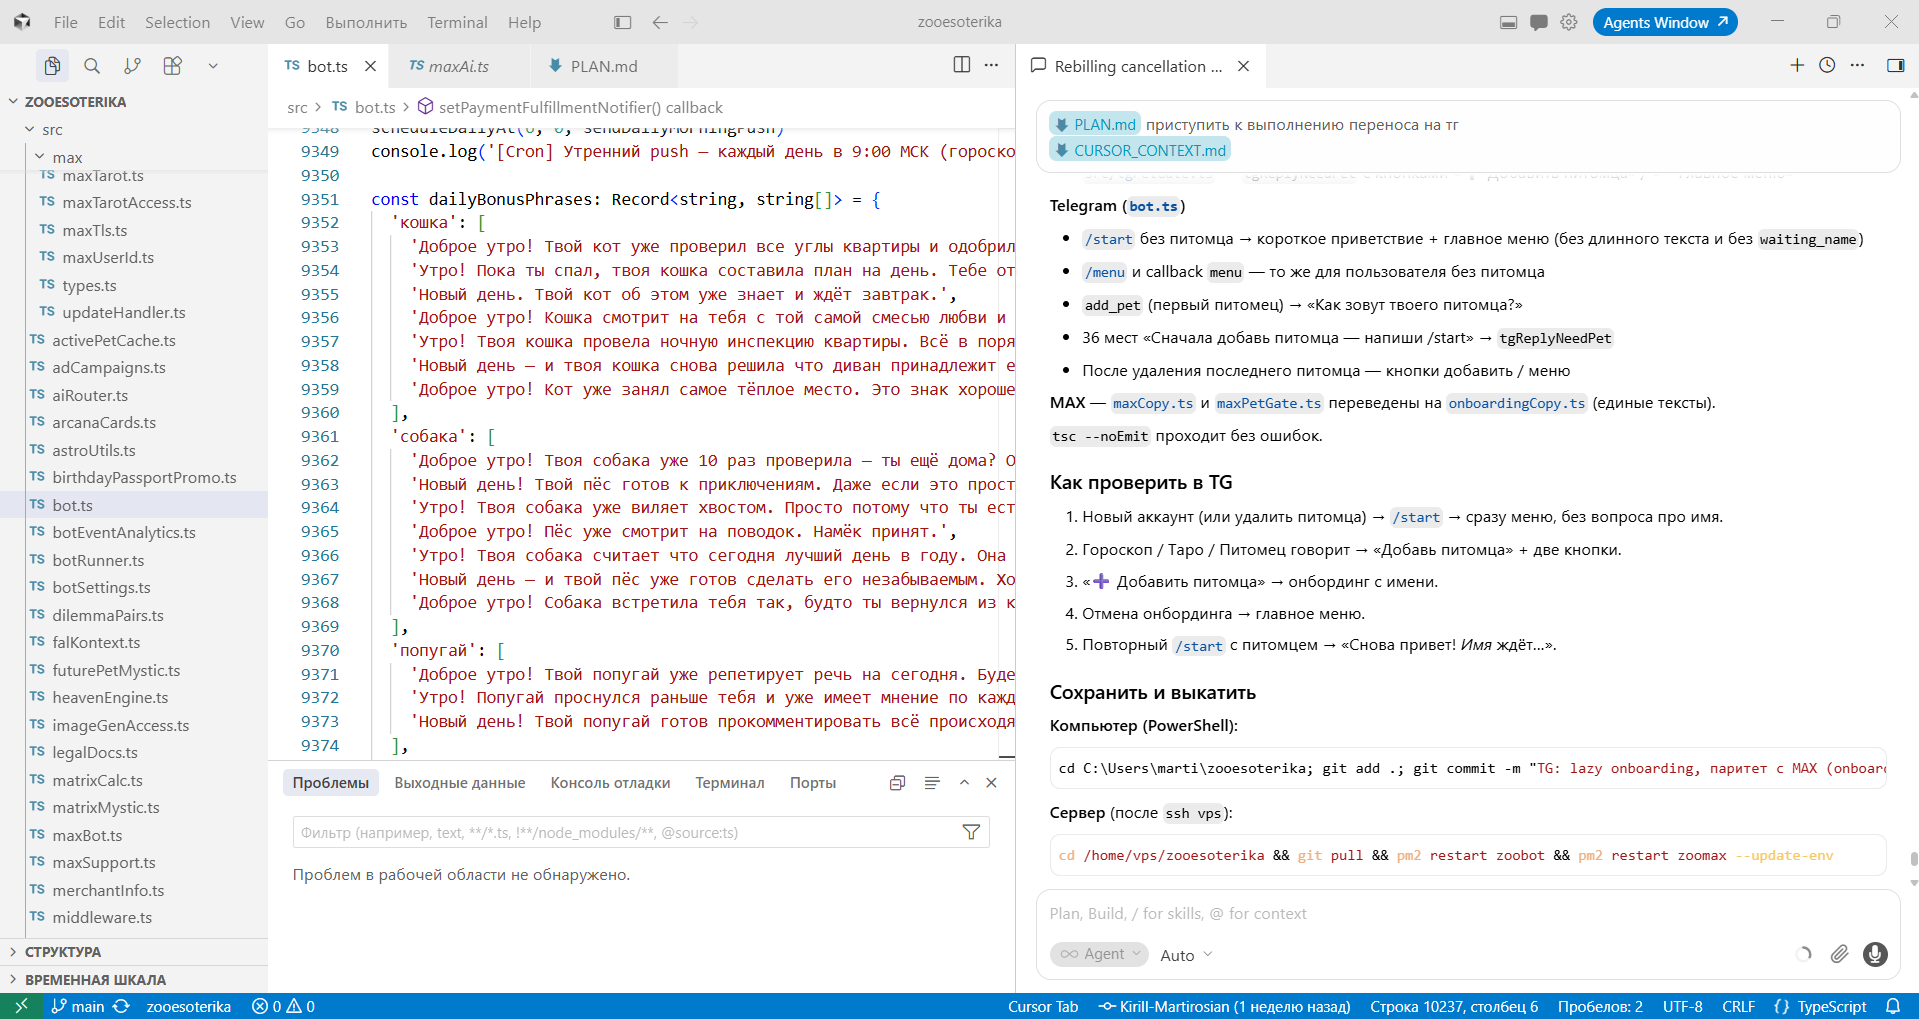
Task: Click the filter funnel in Problems panel
Action: [971, 832]
